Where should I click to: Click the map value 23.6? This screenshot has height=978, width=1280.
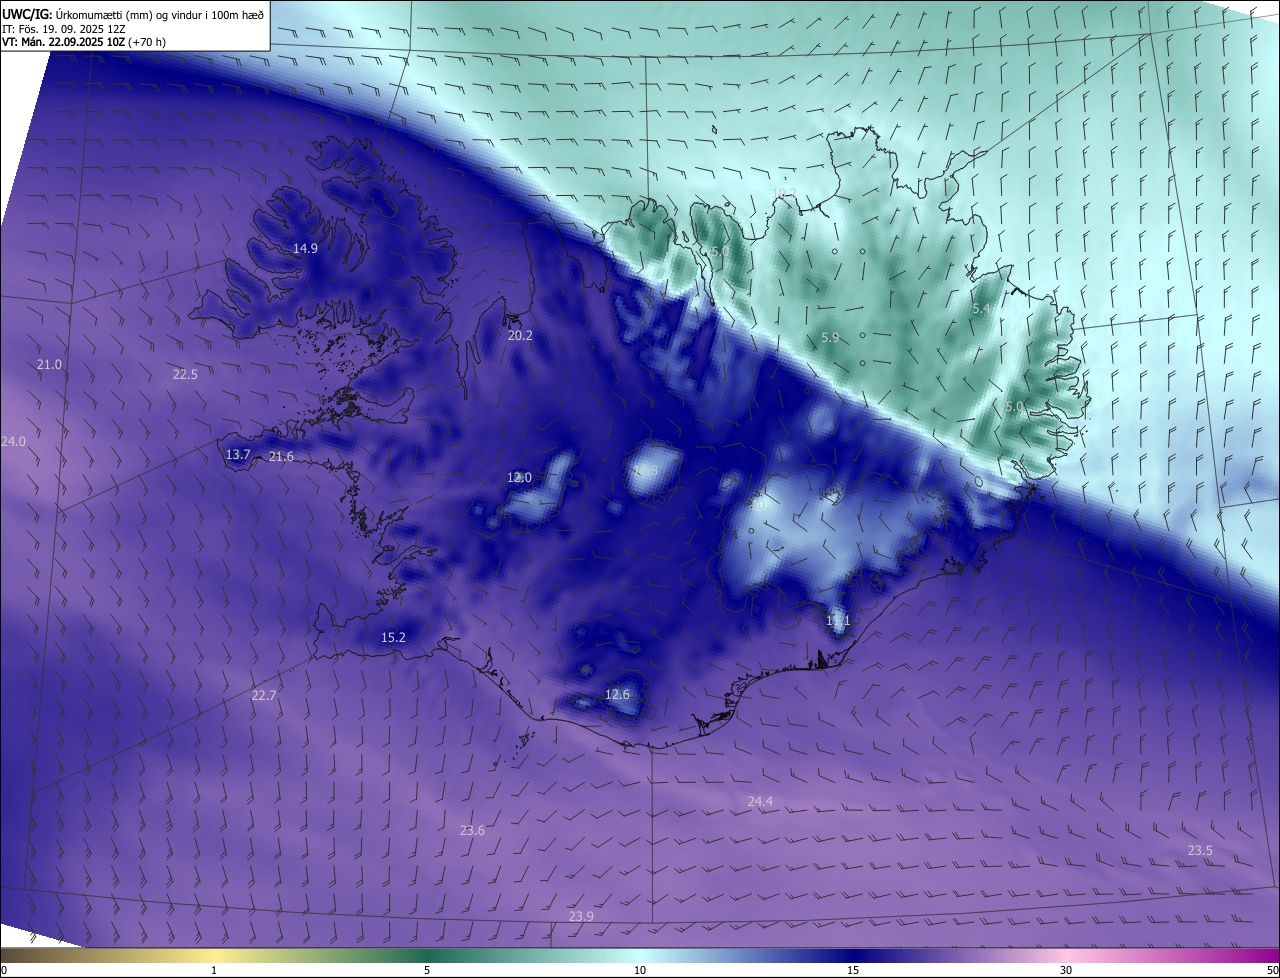(x=472, y=831)
